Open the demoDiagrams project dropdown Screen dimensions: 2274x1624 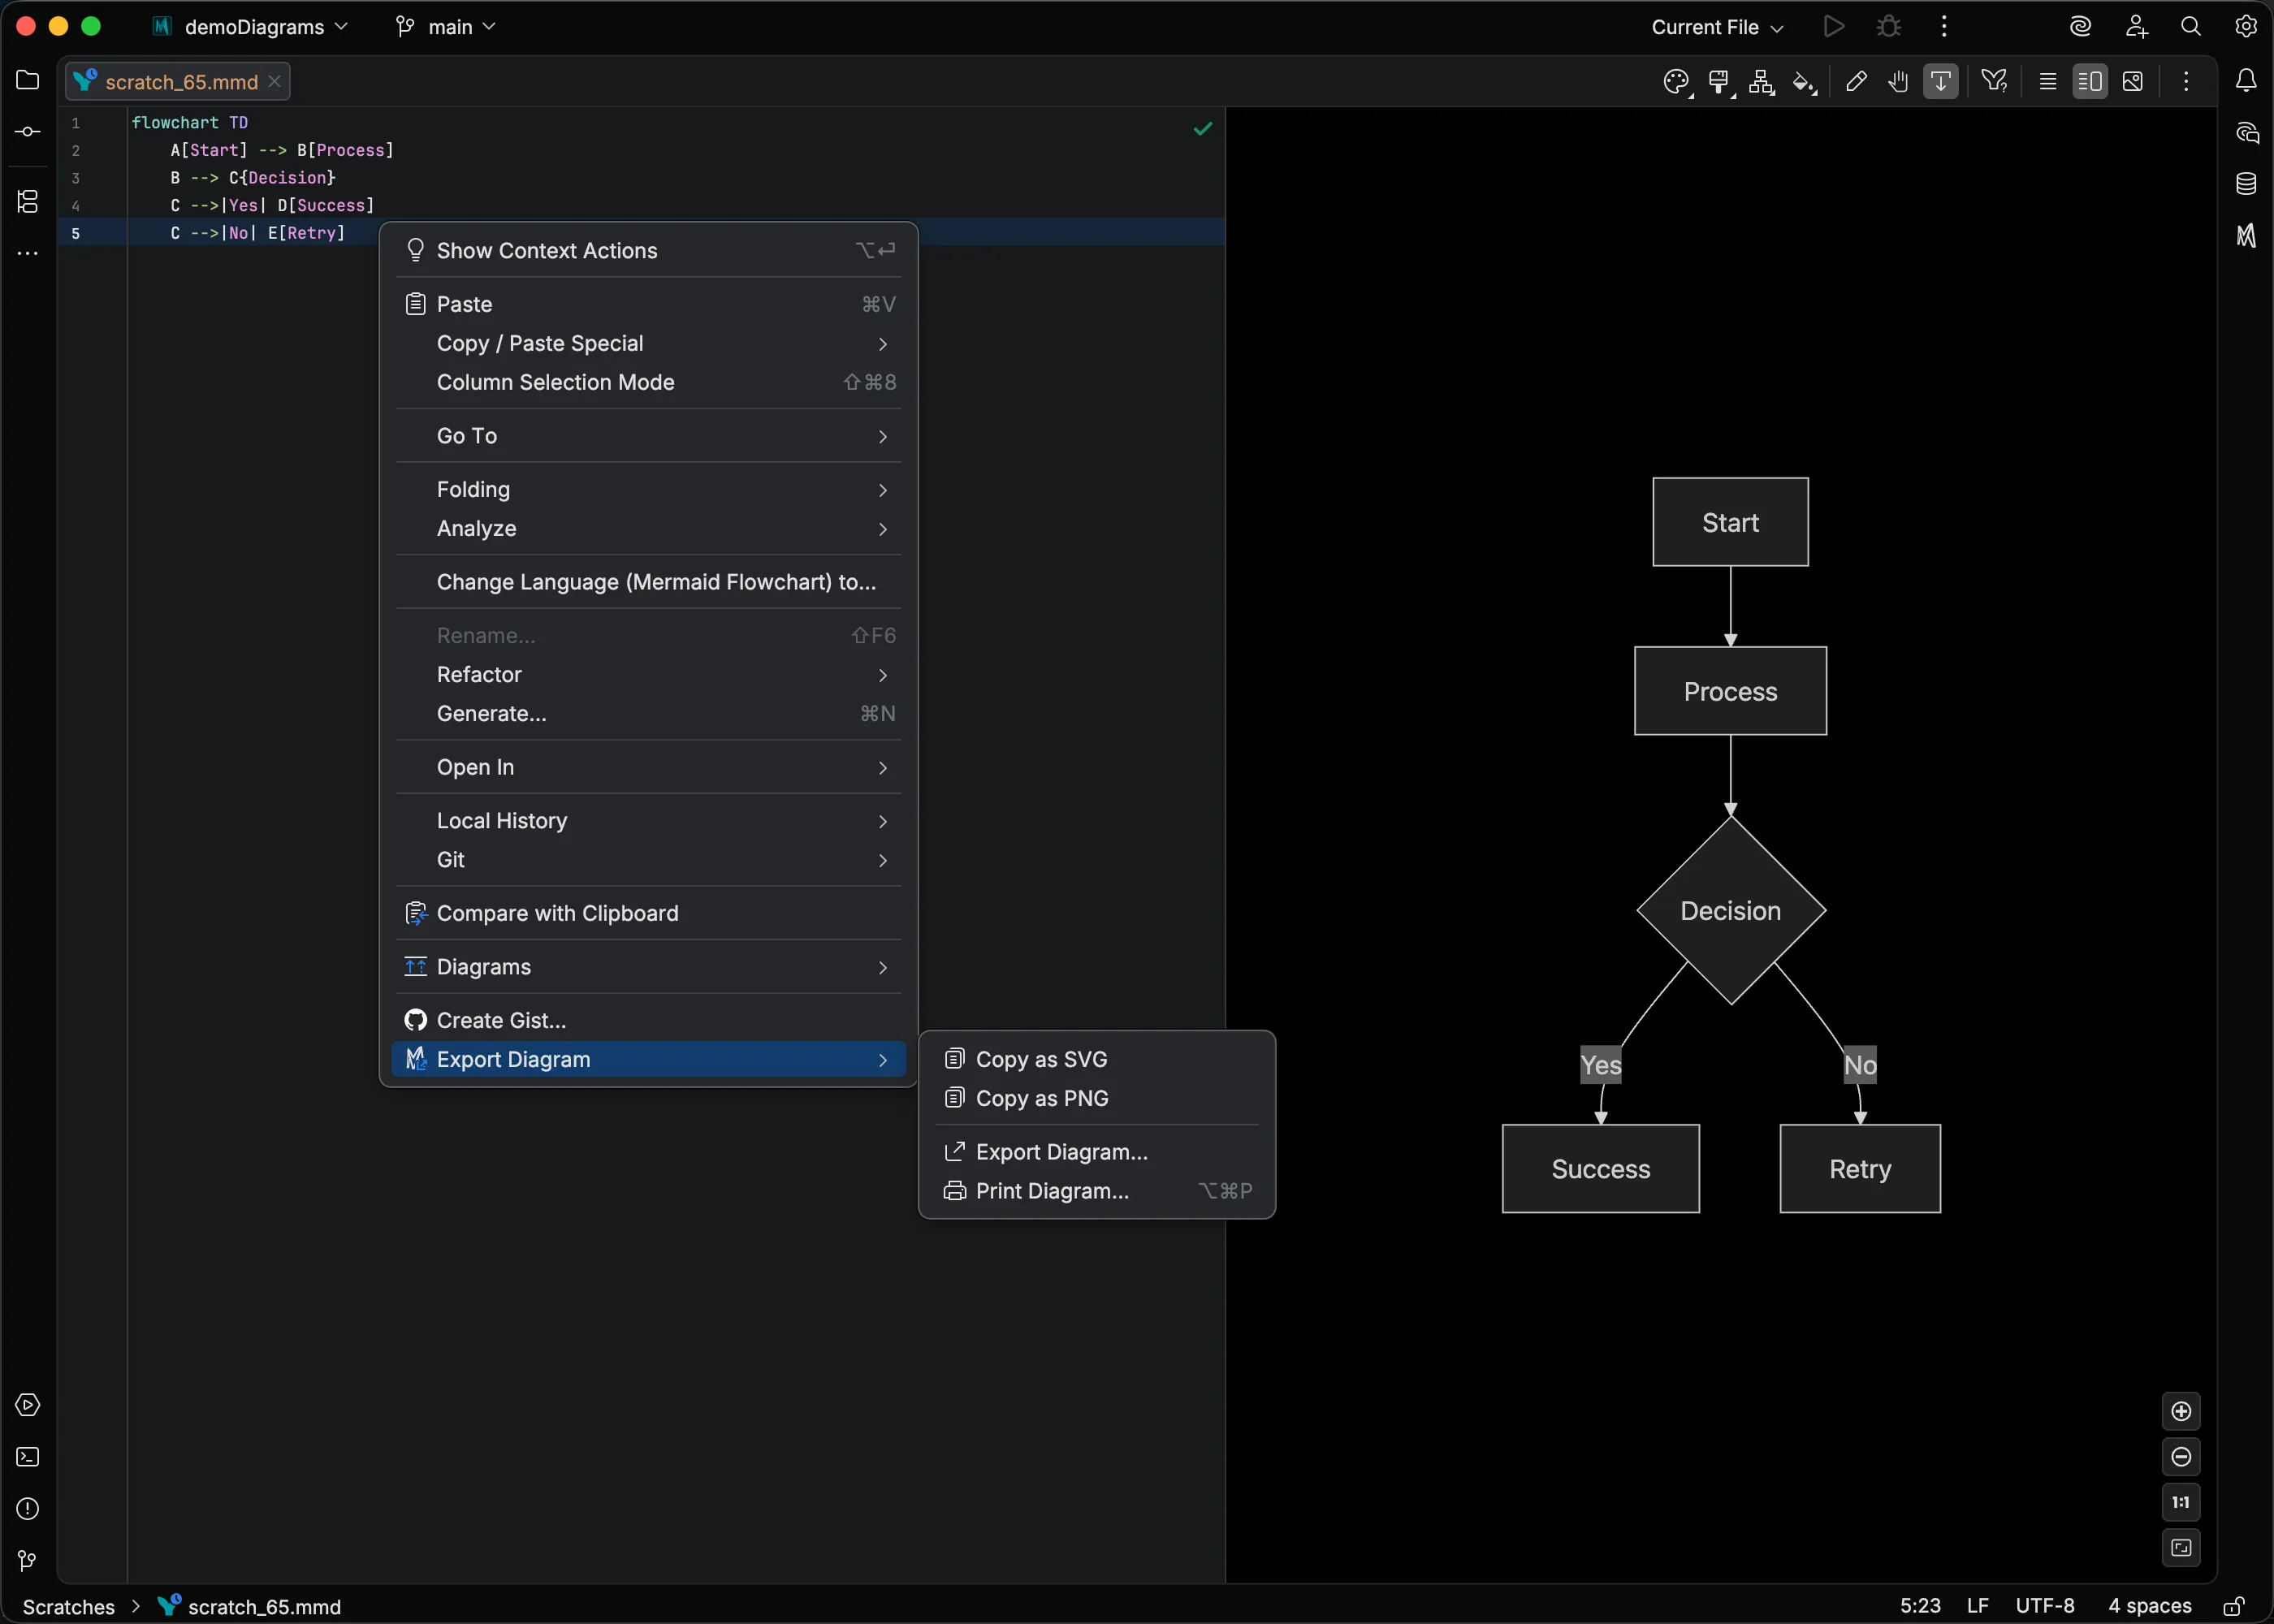tap(250, 27)
